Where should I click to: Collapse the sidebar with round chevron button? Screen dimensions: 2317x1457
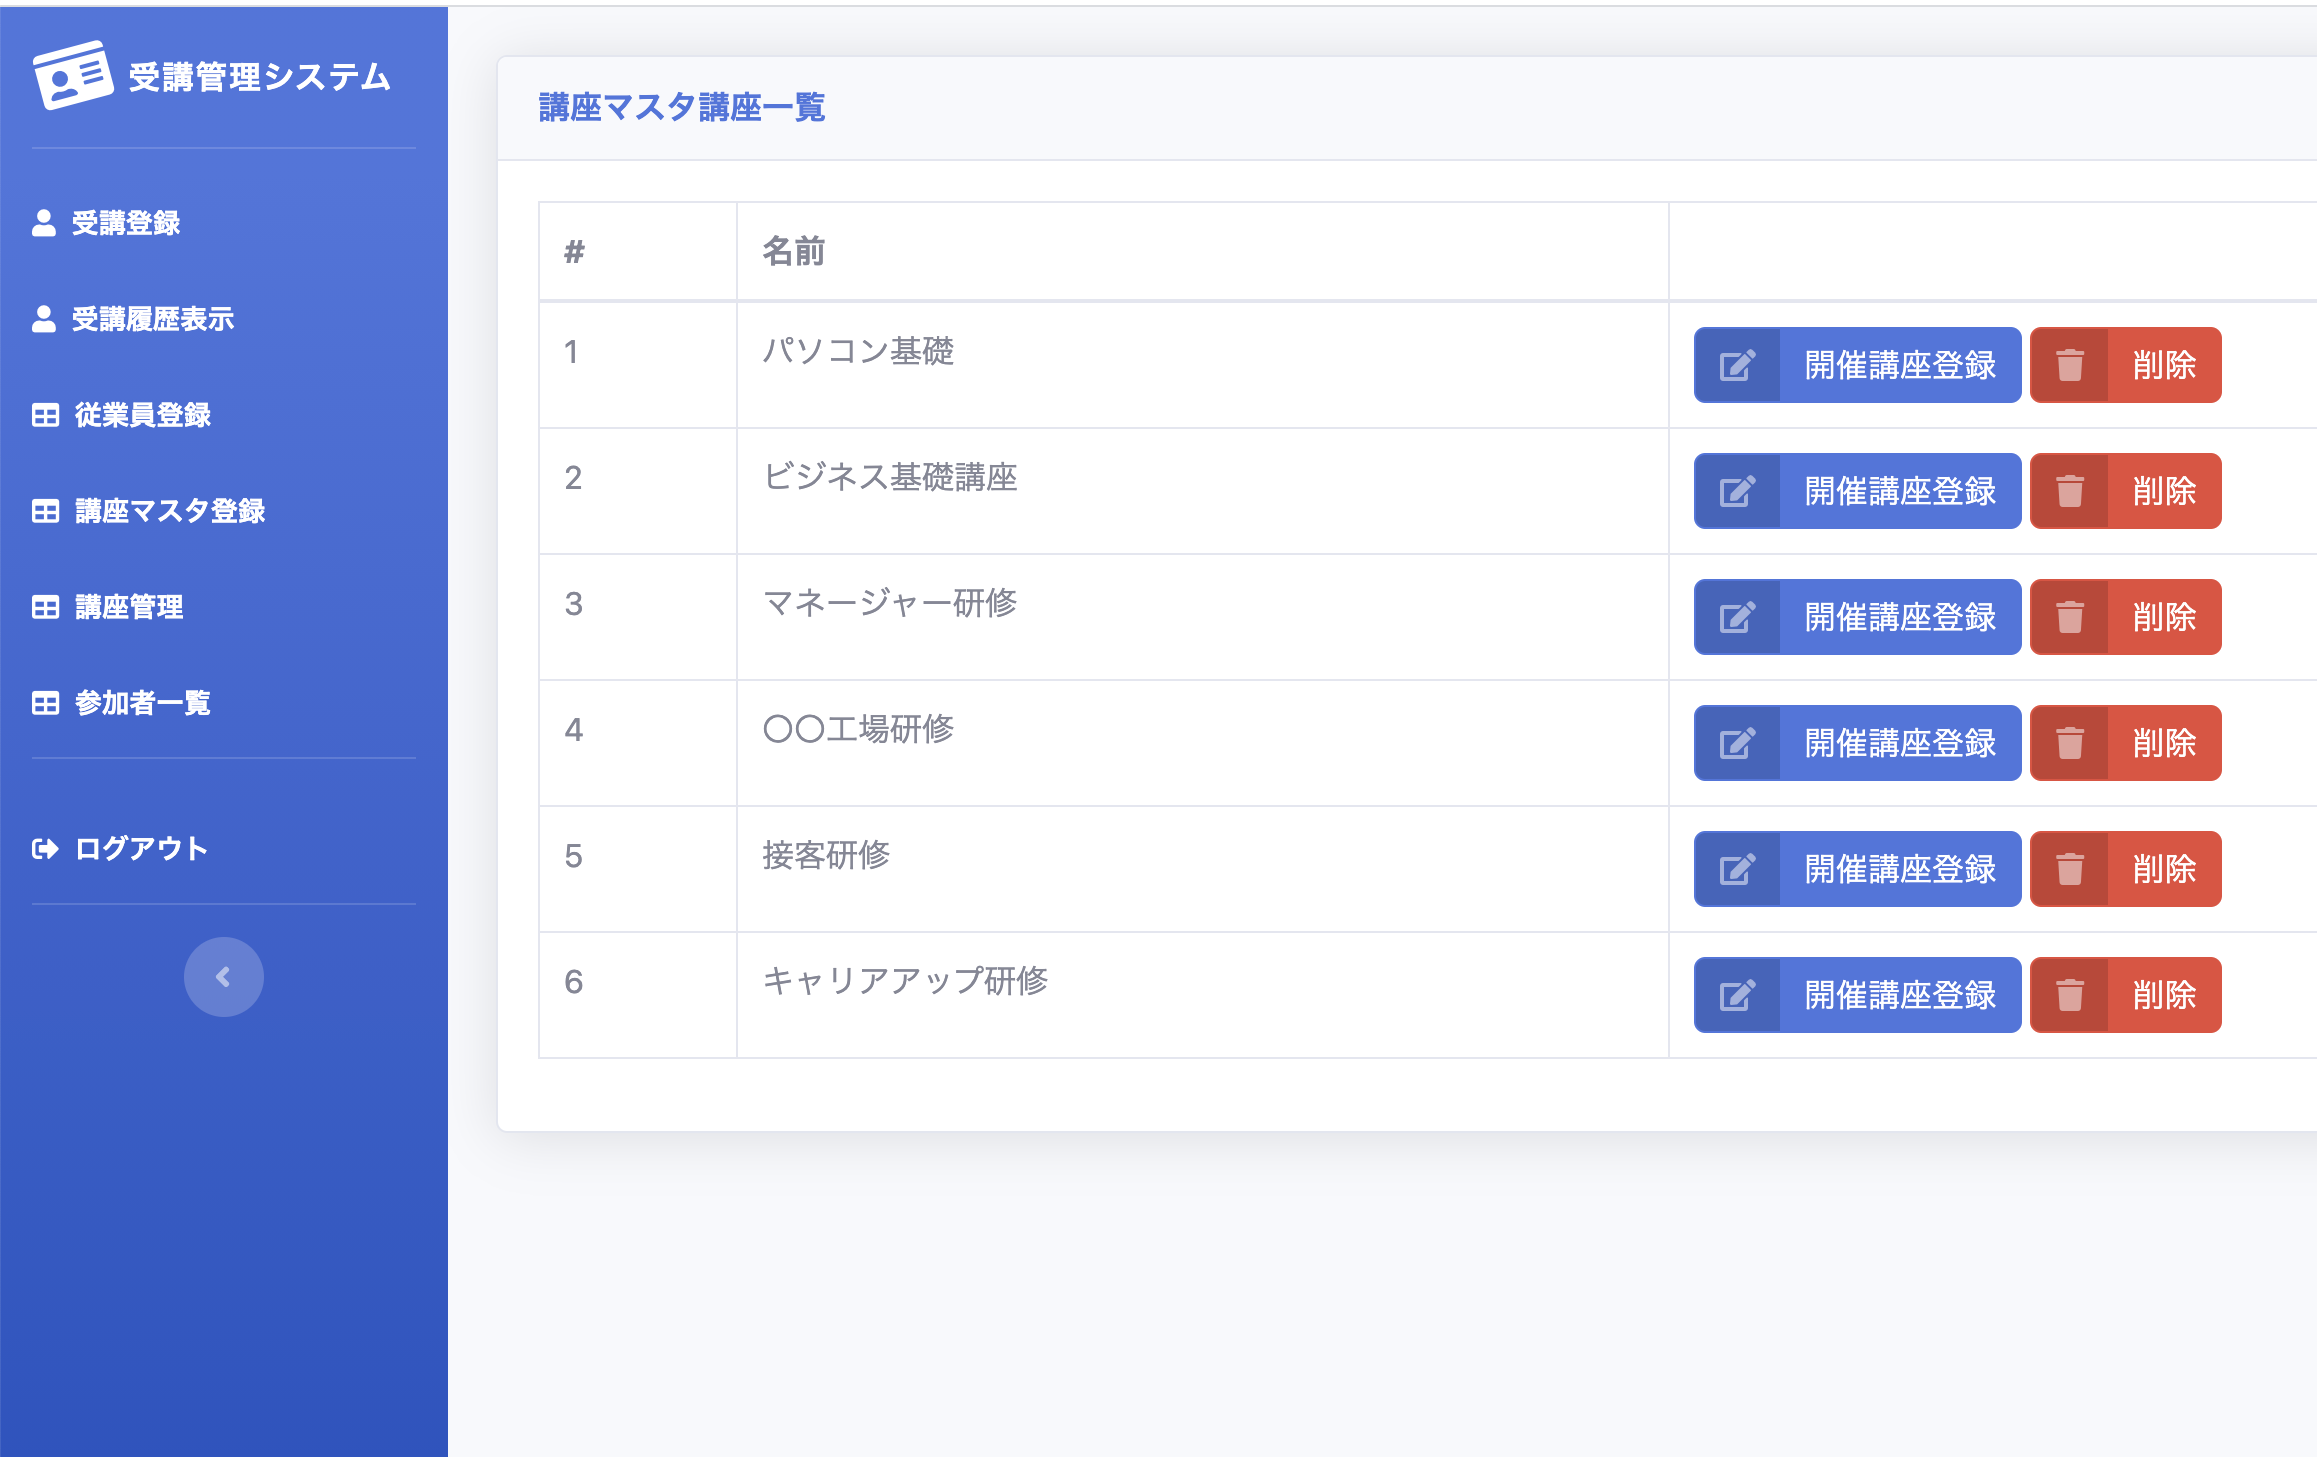pyautogui.click(x=223, y=977)
